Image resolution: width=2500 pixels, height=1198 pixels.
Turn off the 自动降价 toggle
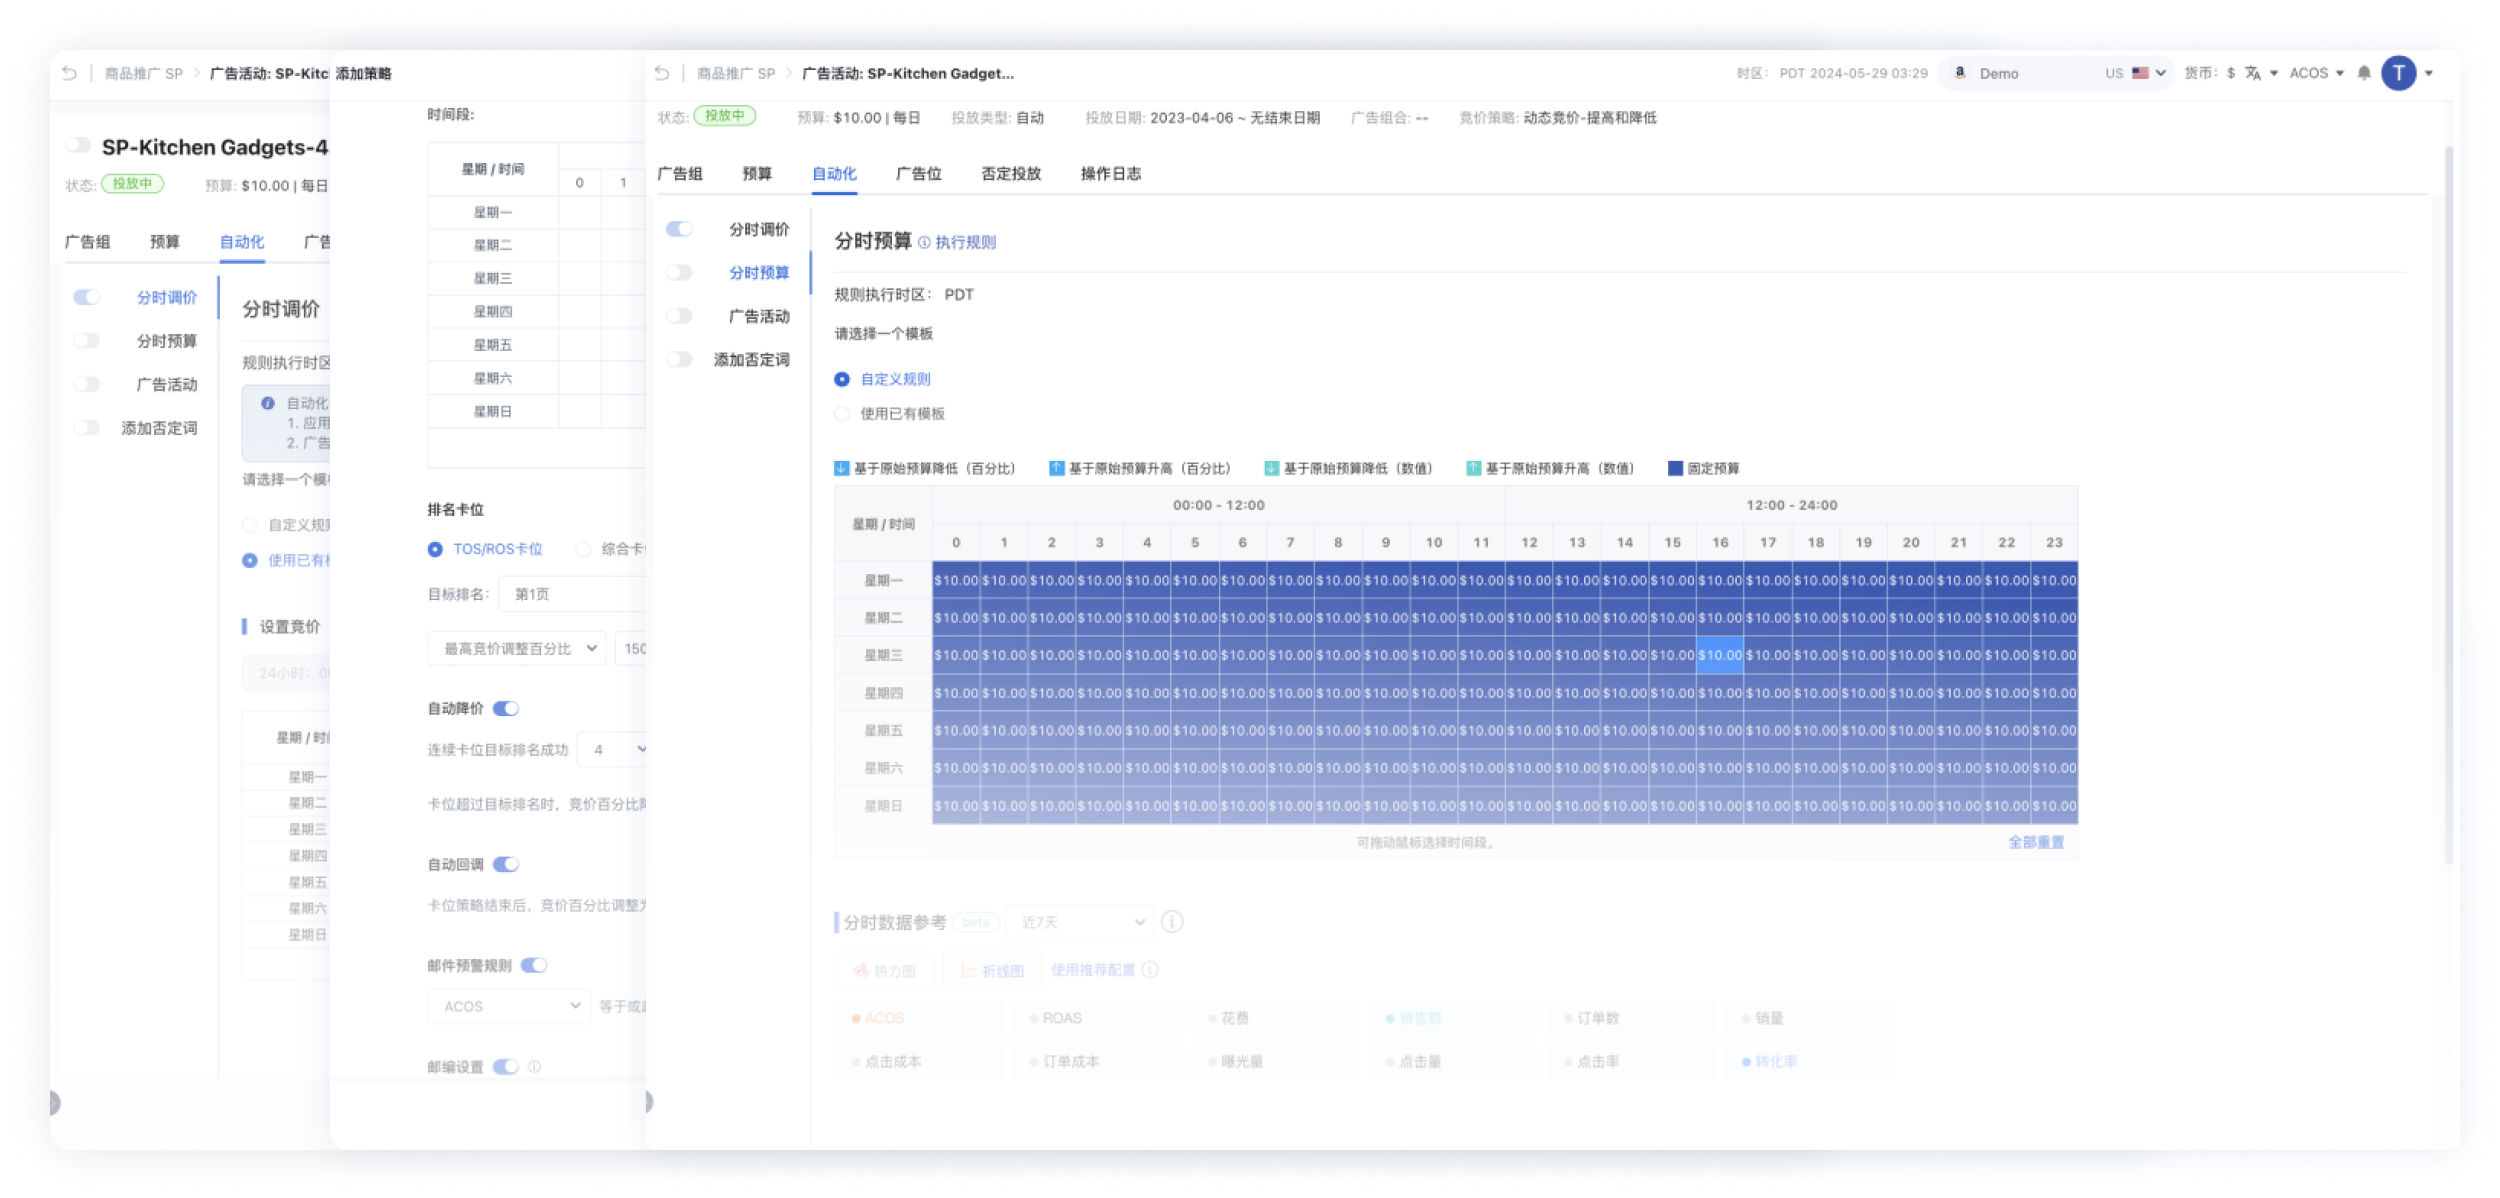pyautogui.click(x=506, y=708)
